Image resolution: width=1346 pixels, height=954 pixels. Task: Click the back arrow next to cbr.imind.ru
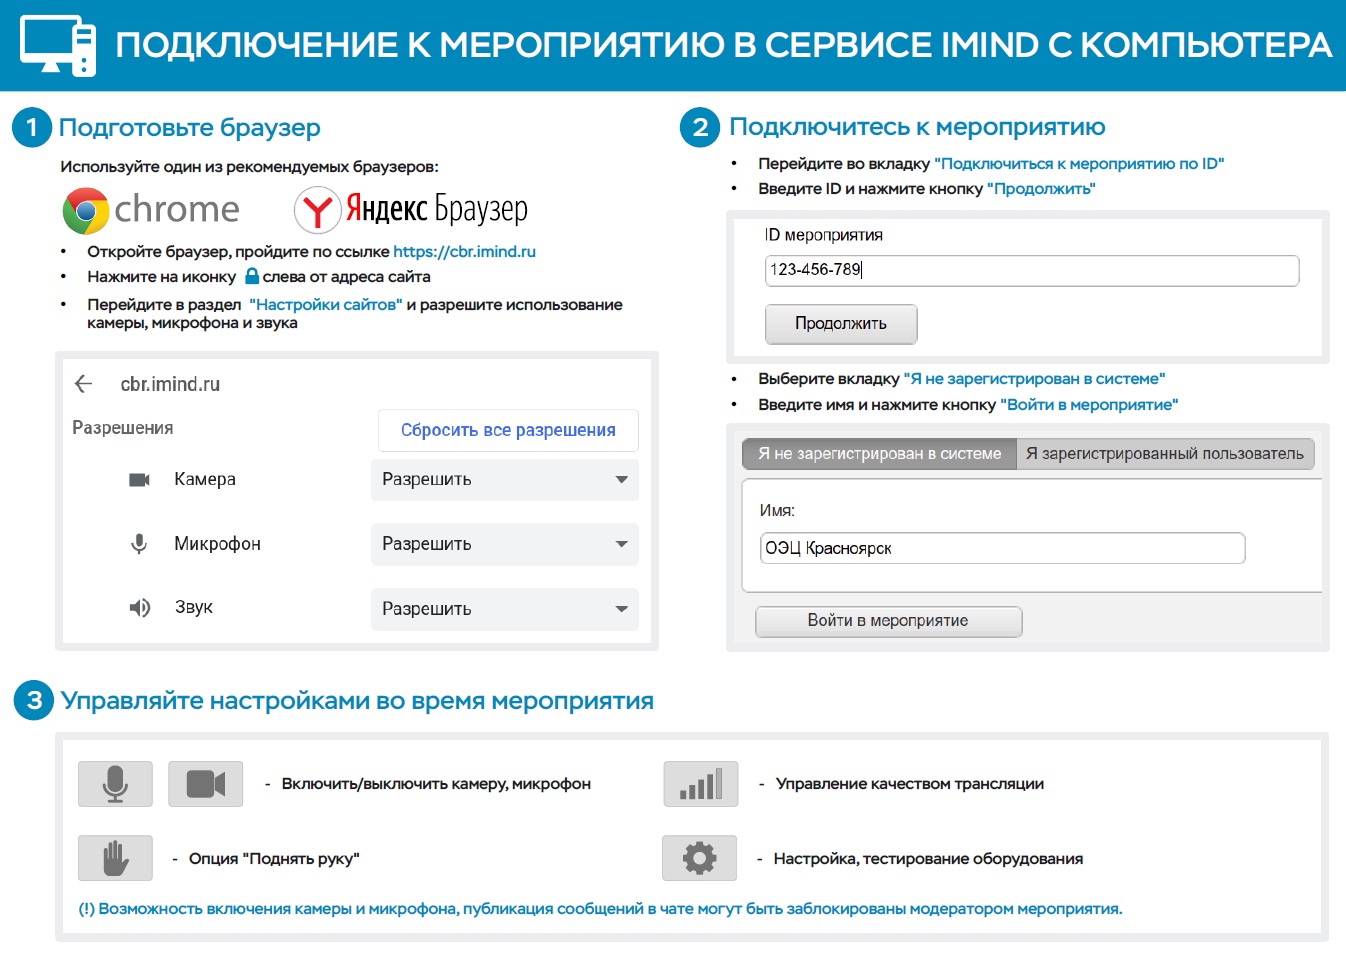(x=83, y=384)
